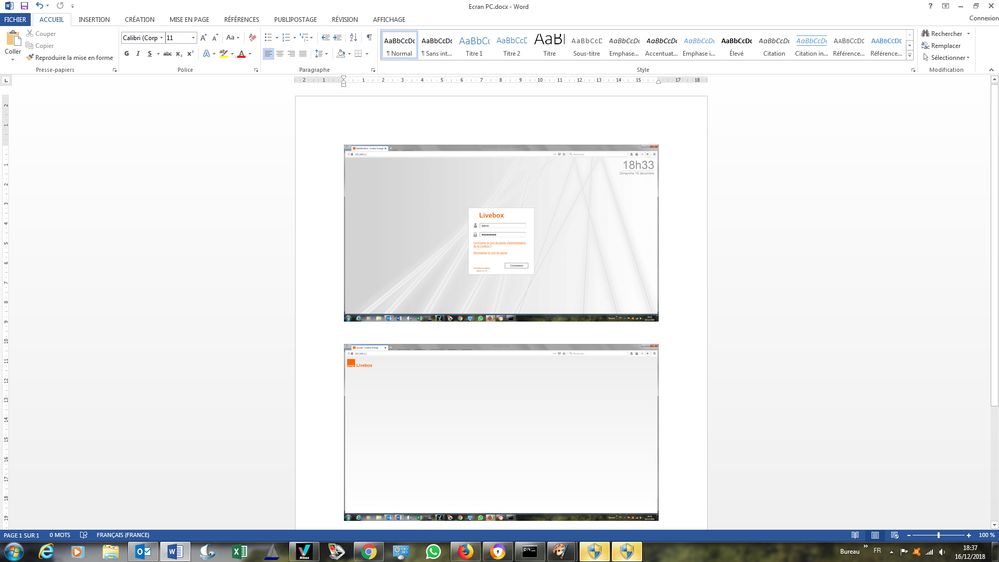999x562 pixels.
Task: Click the bullet list icon
Action: click(x=269, y=38)
